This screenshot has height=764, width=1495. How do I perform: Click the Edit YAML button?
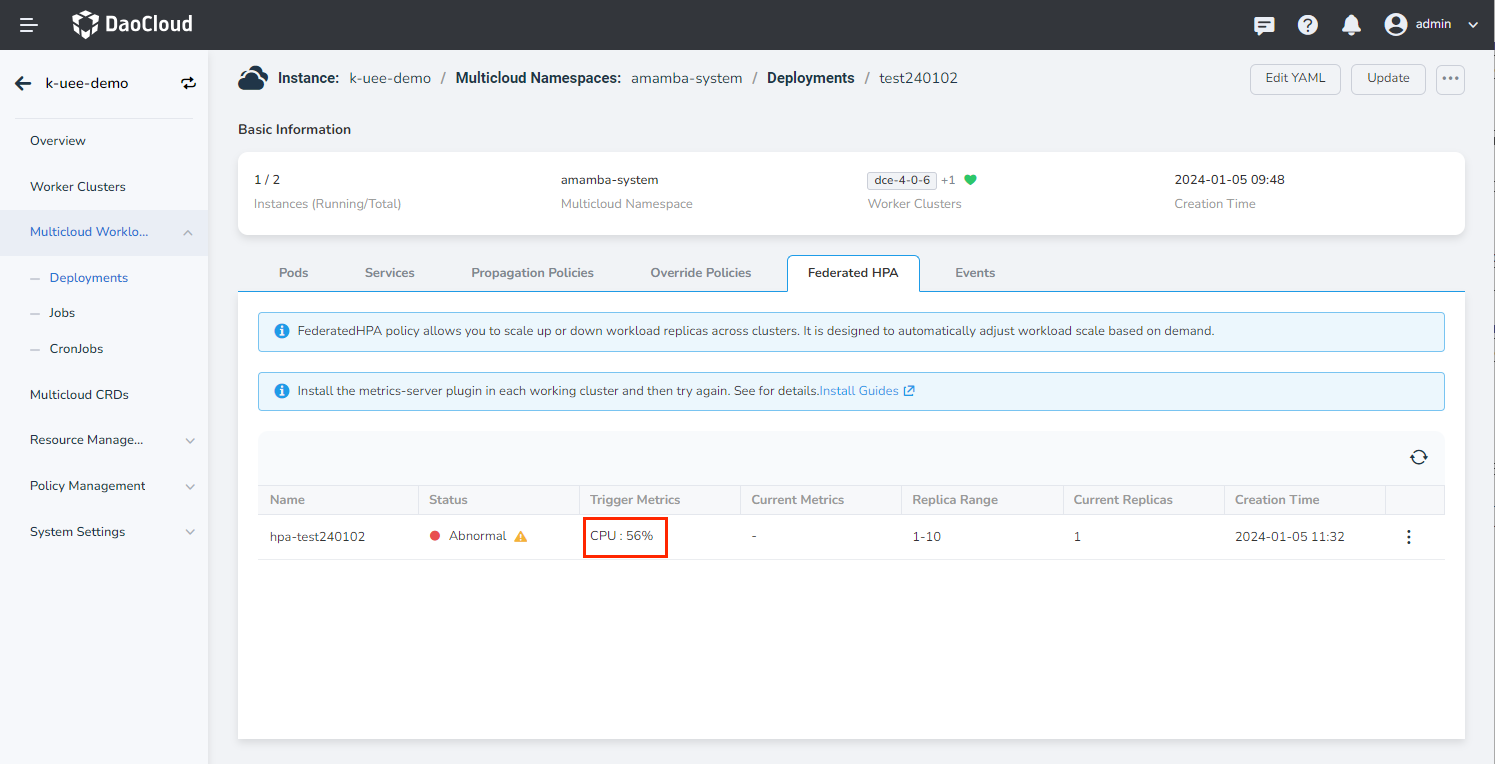[x=1295, y=79]
